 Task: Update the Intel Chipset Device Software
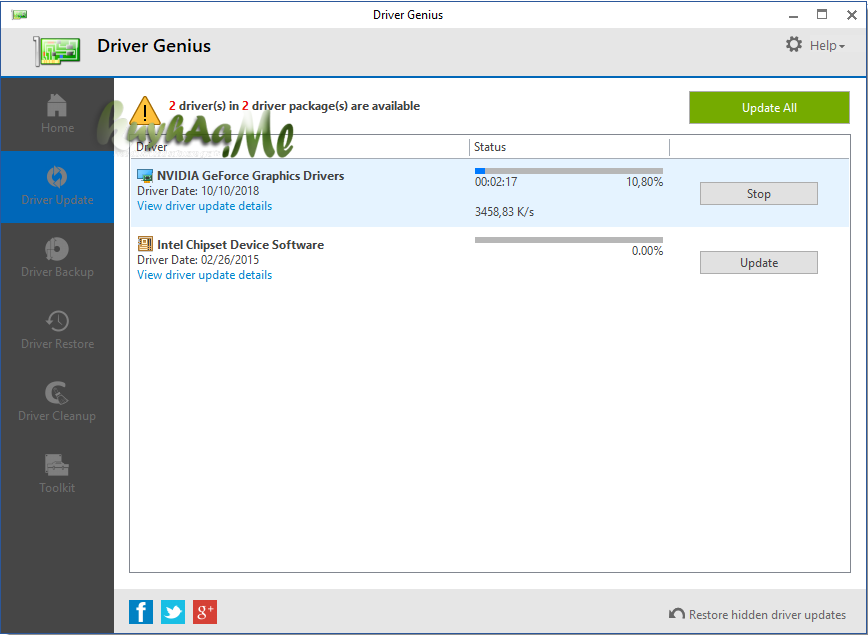[758, 262]
